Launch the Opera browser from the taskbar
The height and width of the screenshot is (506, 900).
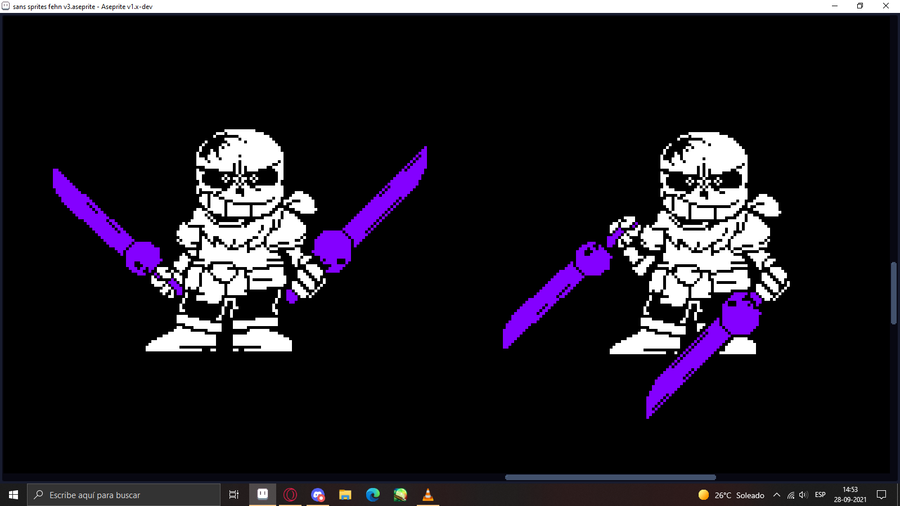point(290,495)
